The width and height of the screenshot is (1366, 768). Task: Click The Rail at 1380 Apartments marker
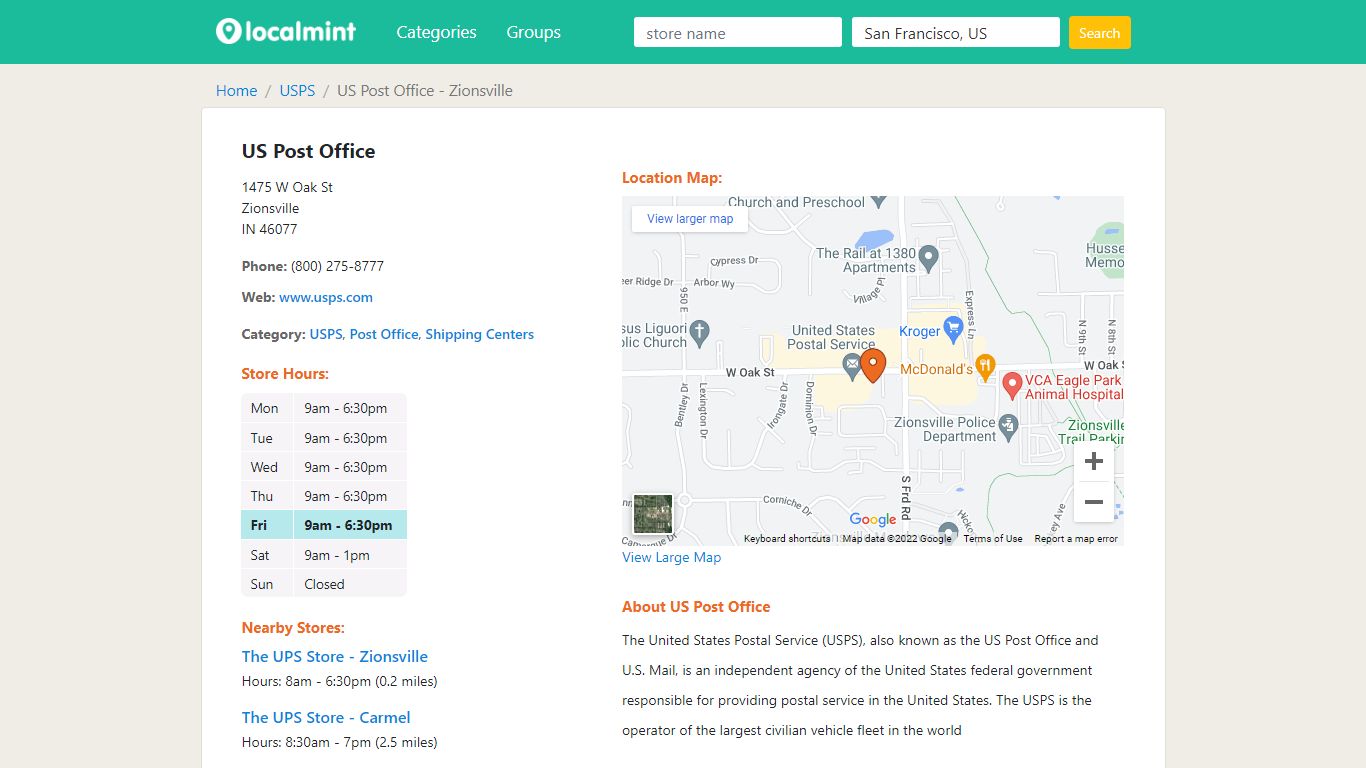[x=928, y=257]
